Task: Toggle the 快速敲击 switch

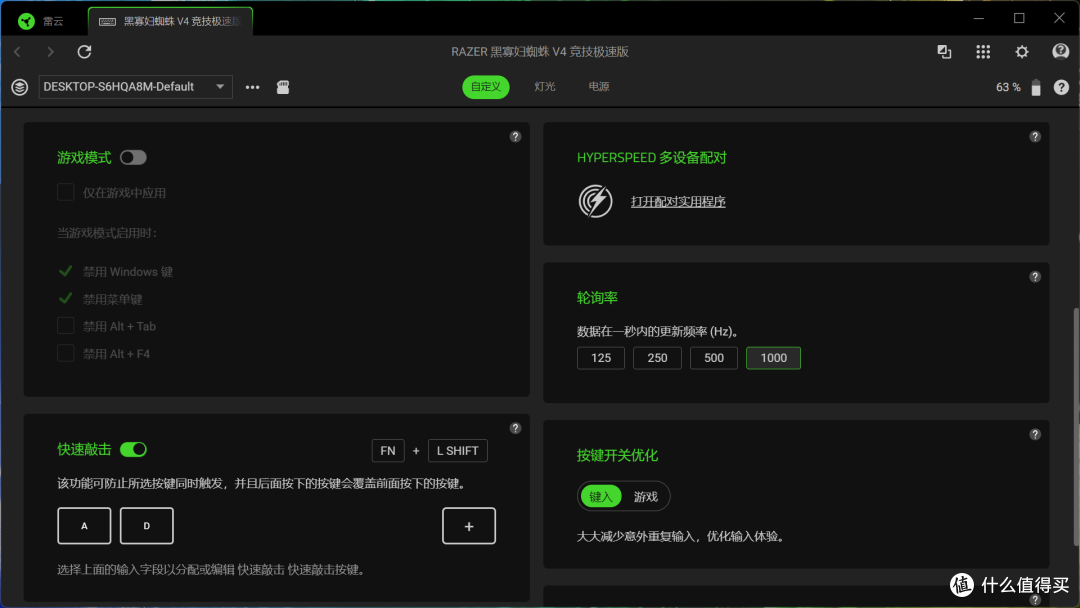Action: point(133,450)
